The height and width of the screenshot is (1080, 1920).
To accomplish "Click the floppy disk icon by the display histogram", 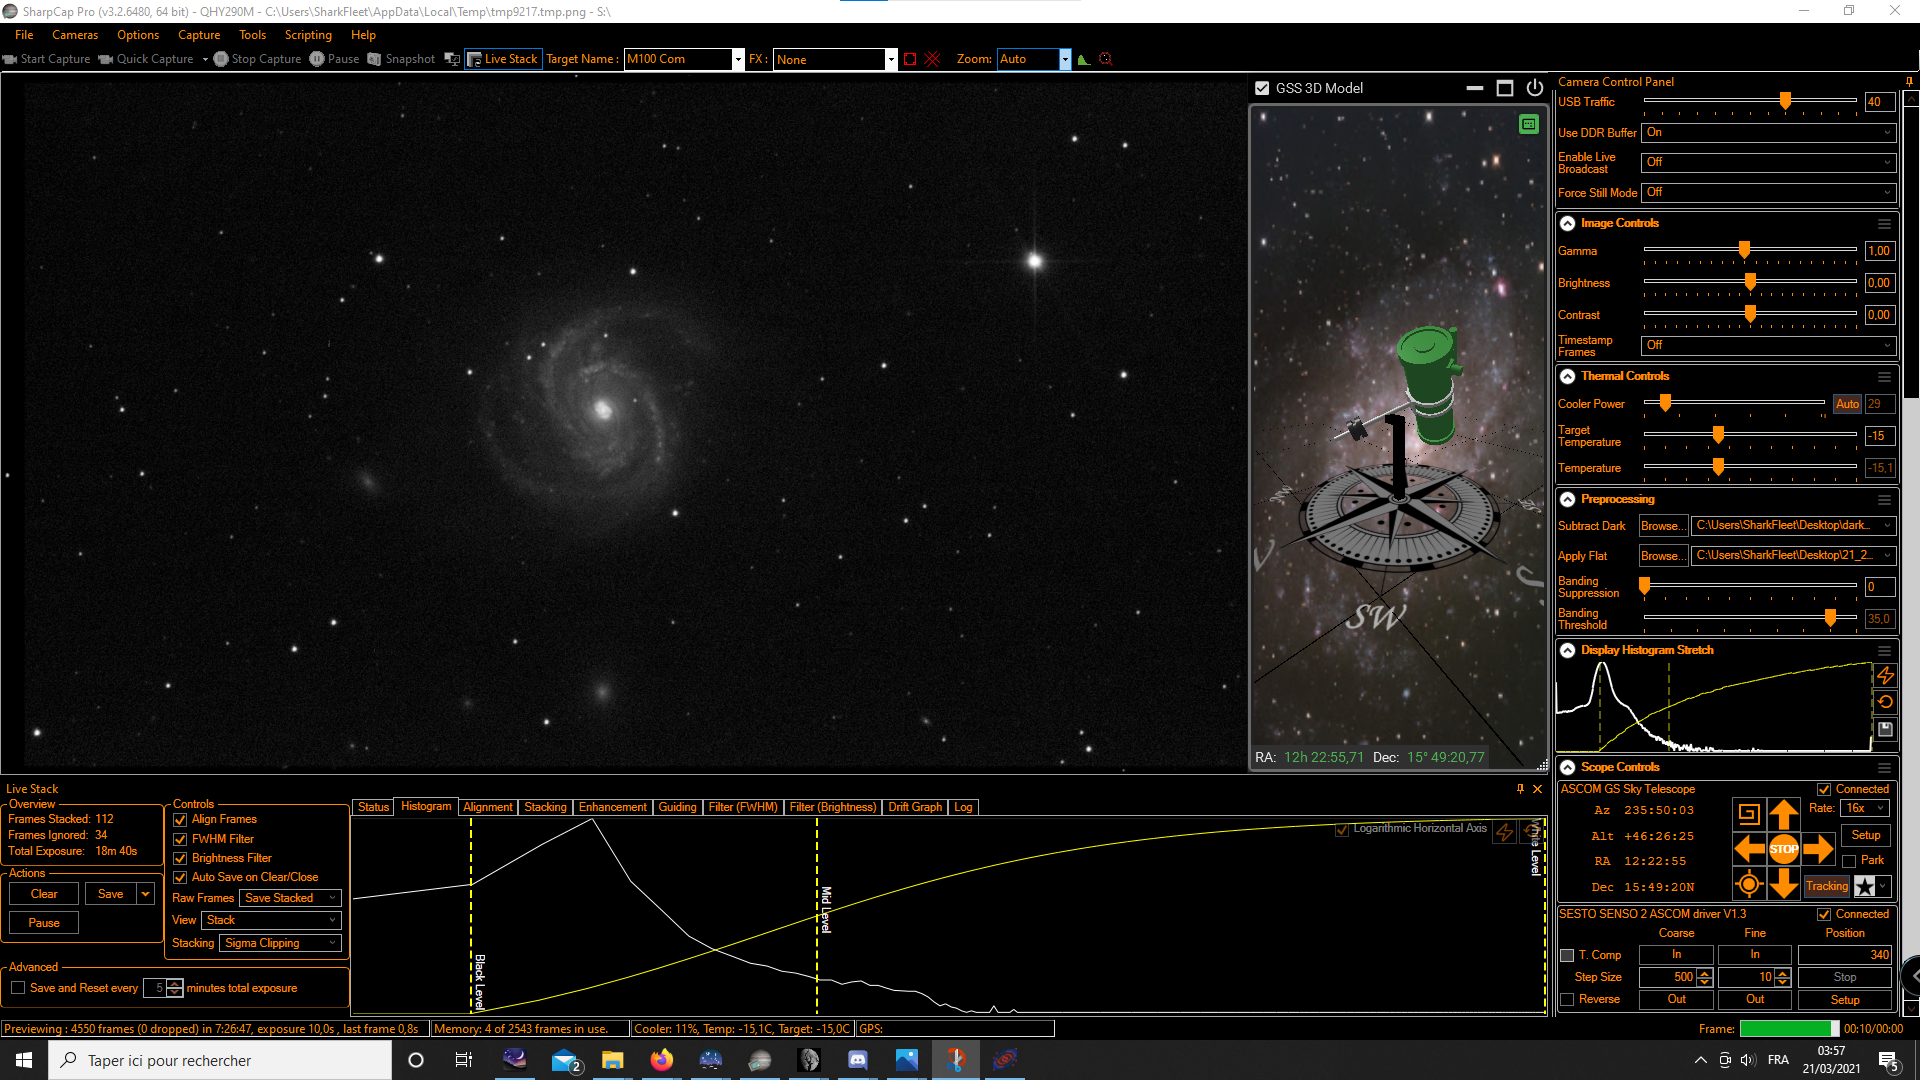I will [x=1885, y=729].
